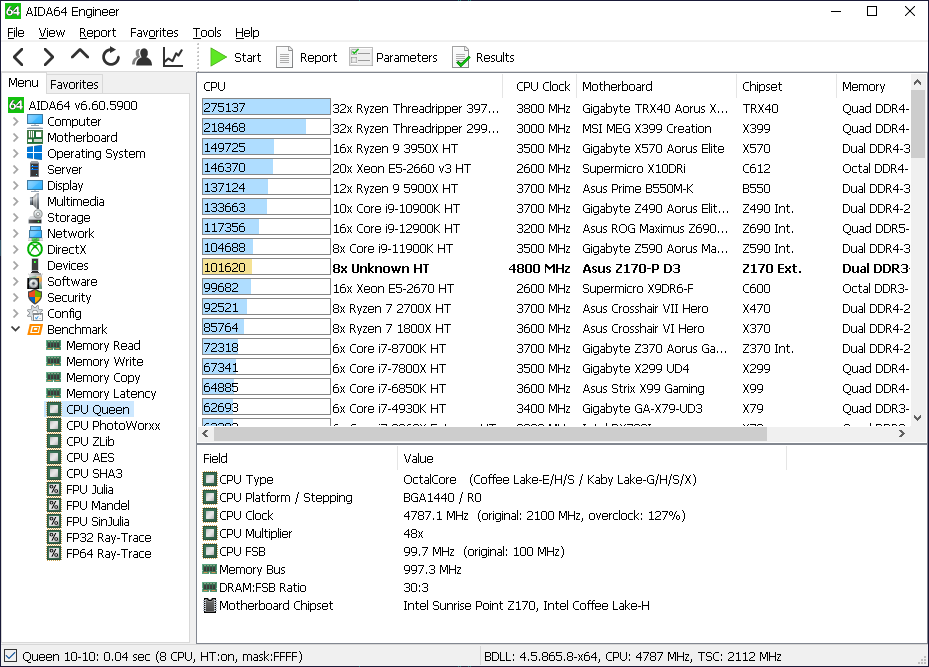The width and height of the screenshot is (929, 667).
Task: Open the Help menu
Action: point(247,33)
